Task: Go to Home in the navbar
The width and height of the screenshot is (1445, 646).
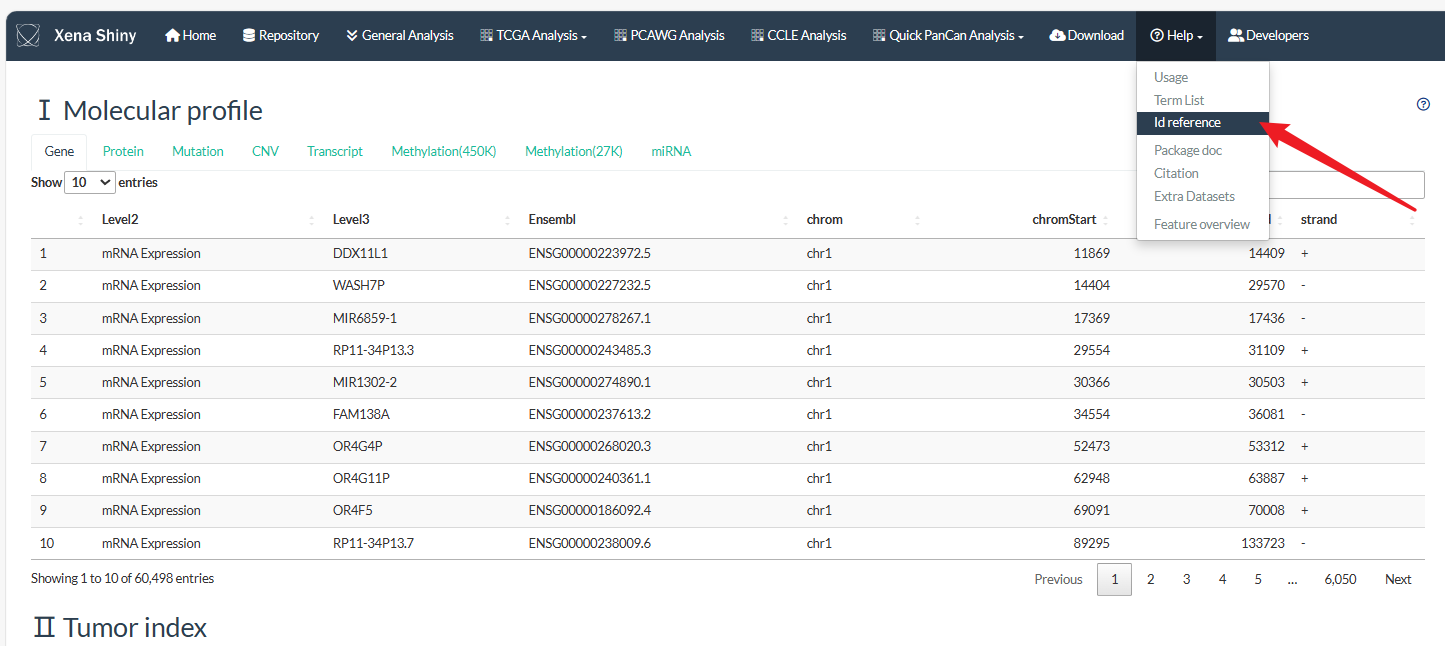Action: 190,35
